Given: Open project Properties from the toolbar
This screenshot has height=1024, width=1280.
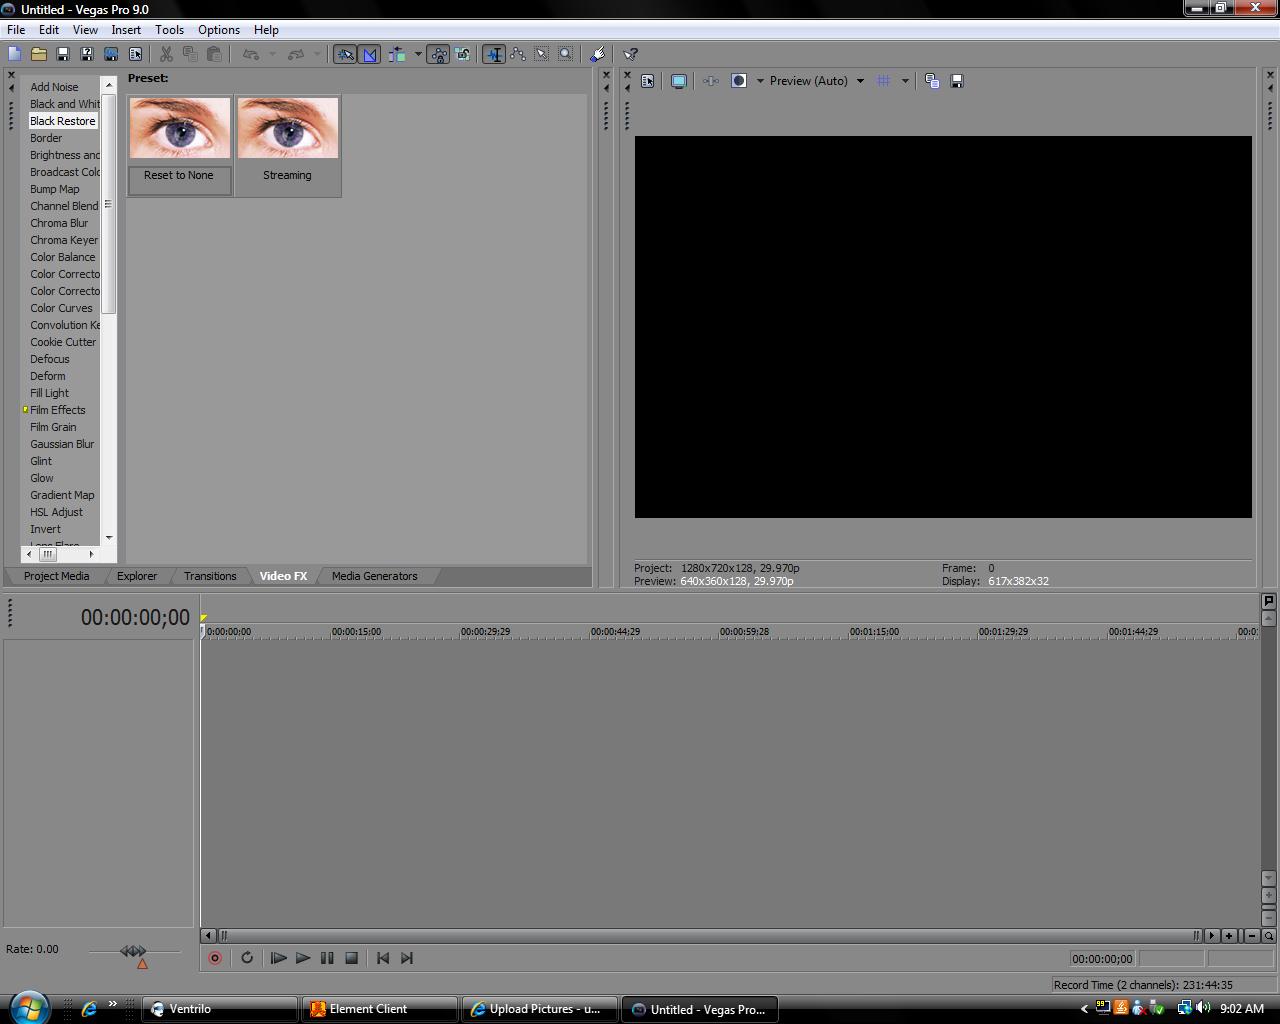Looking at the screenshot, I should tap(135, 54).
